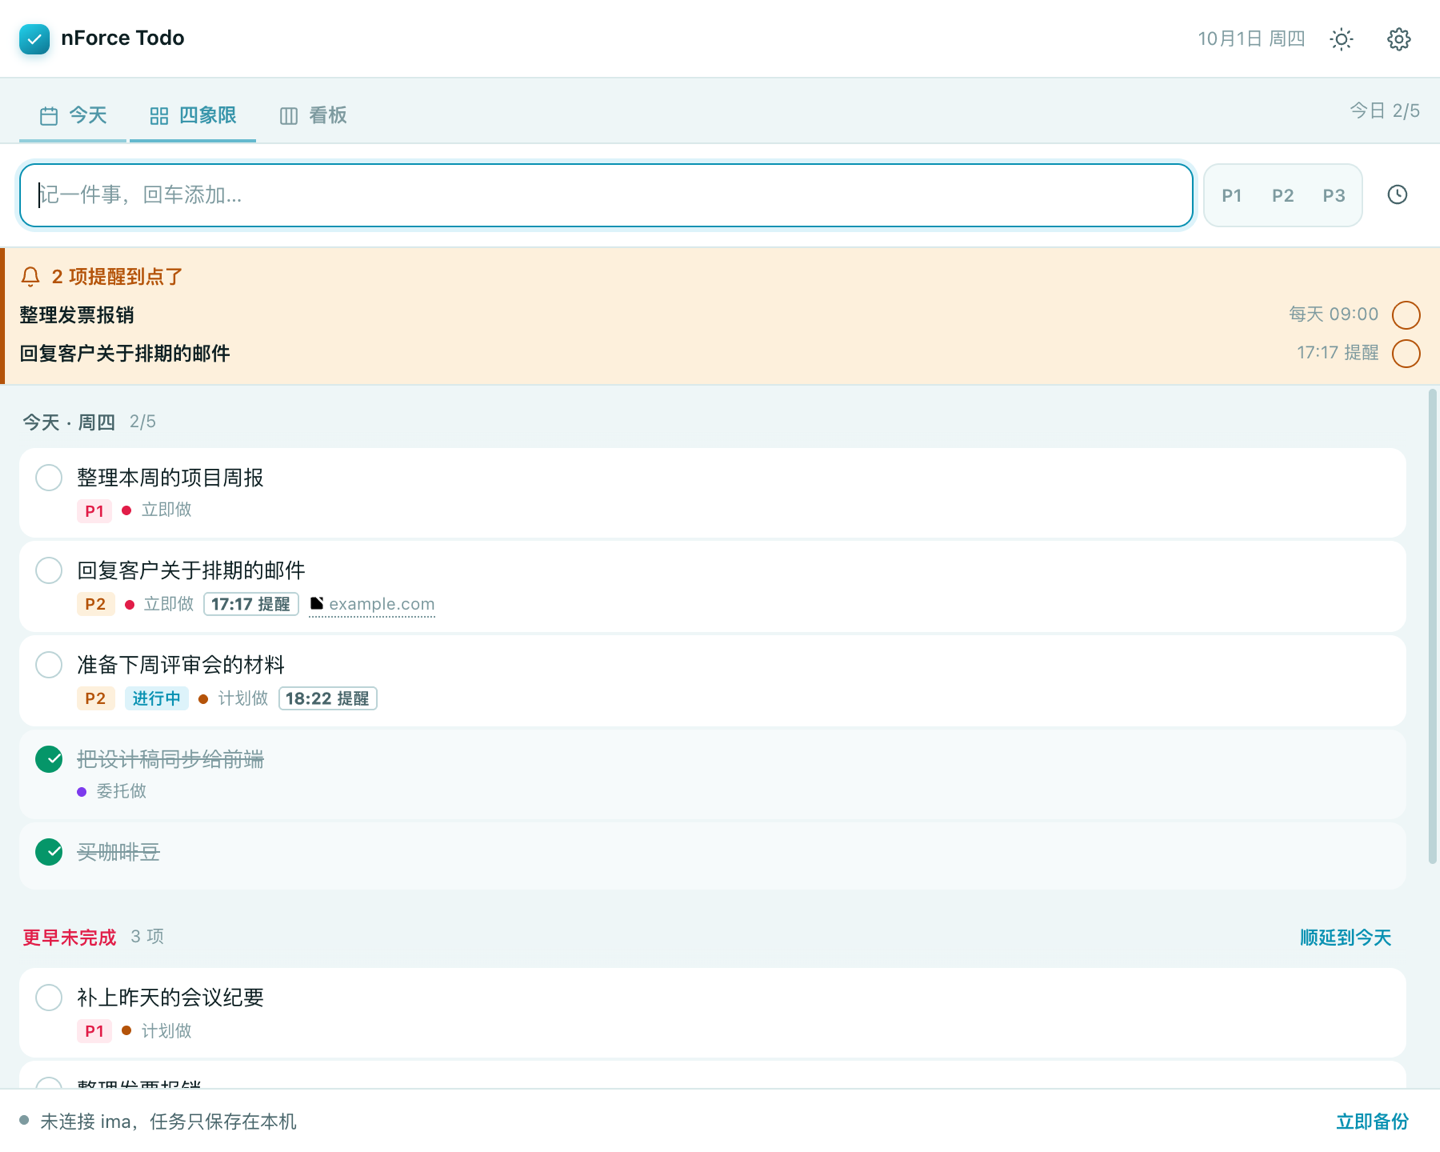Toggle light/dark theme sun icon
Image resolution: width=1440 pixels, height=1152 pixels.
[1341, 39]
